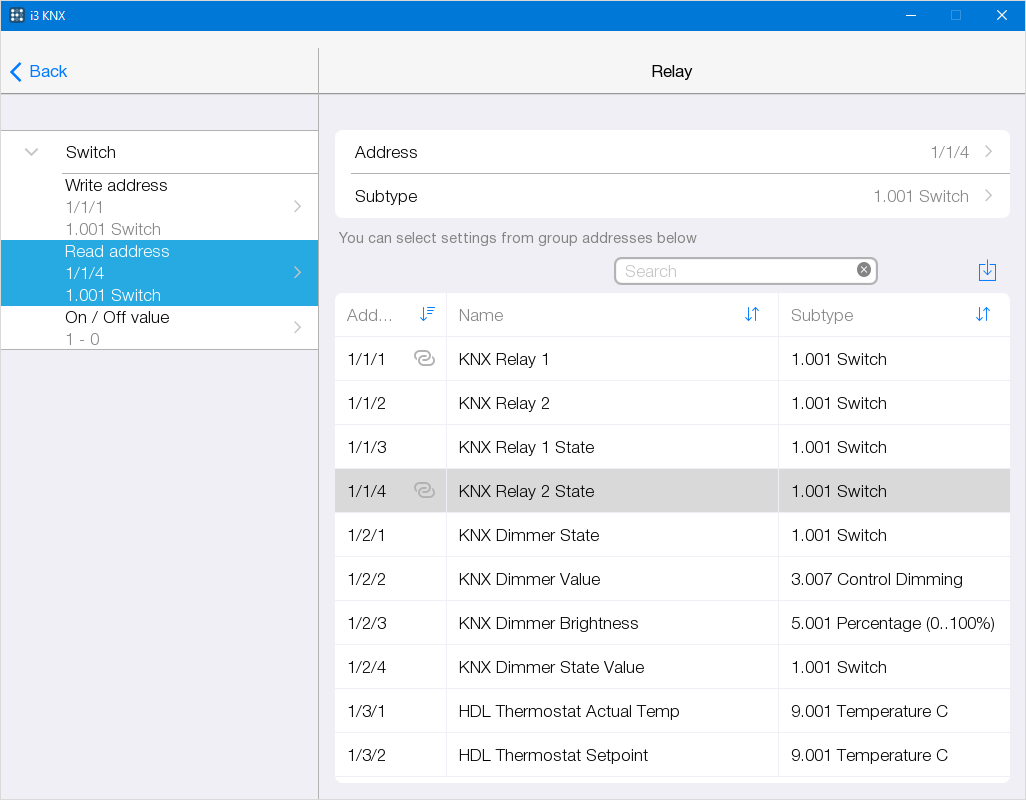Clear the search field with X icon
Viewport: 1026px width, 800px height.
point(864,270)
